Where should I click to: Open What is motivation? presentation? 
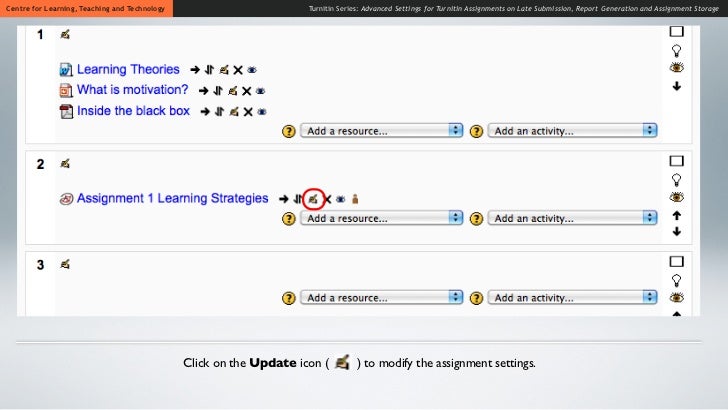(132, 90)
